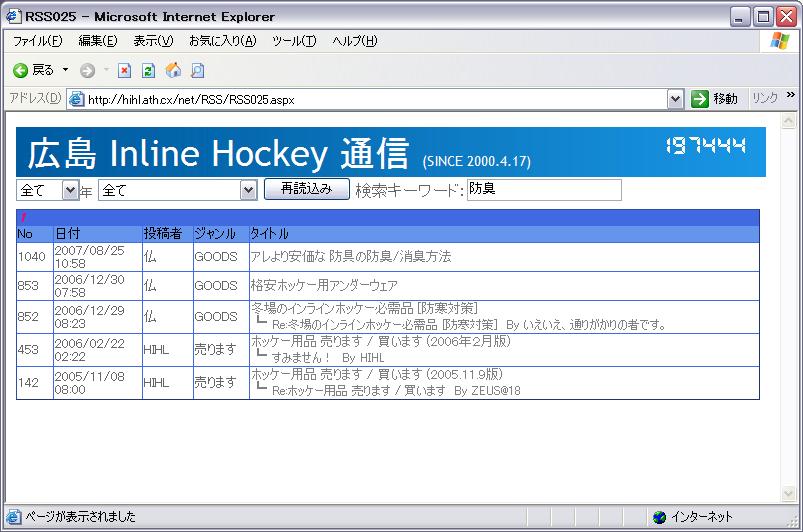Click the green 移動 (Go) arrow

pos(700,99)
